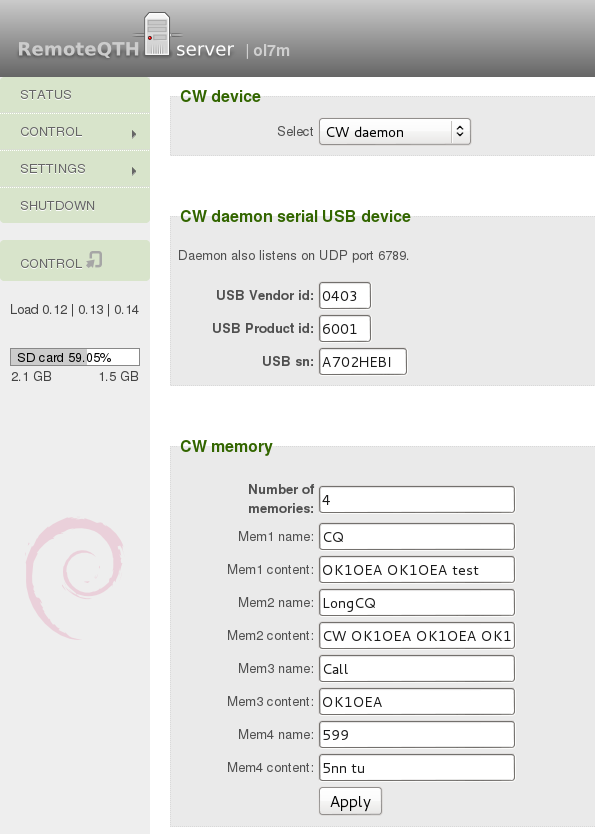The width and height of the screenshot is (595, 834).
Task: Click the Mem4 content field
Action: click(417, 768)
